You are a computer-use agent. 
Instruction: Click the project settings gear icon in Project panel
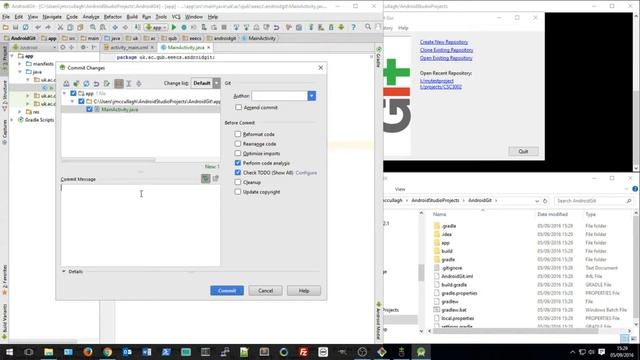click(x=83, y=47)
